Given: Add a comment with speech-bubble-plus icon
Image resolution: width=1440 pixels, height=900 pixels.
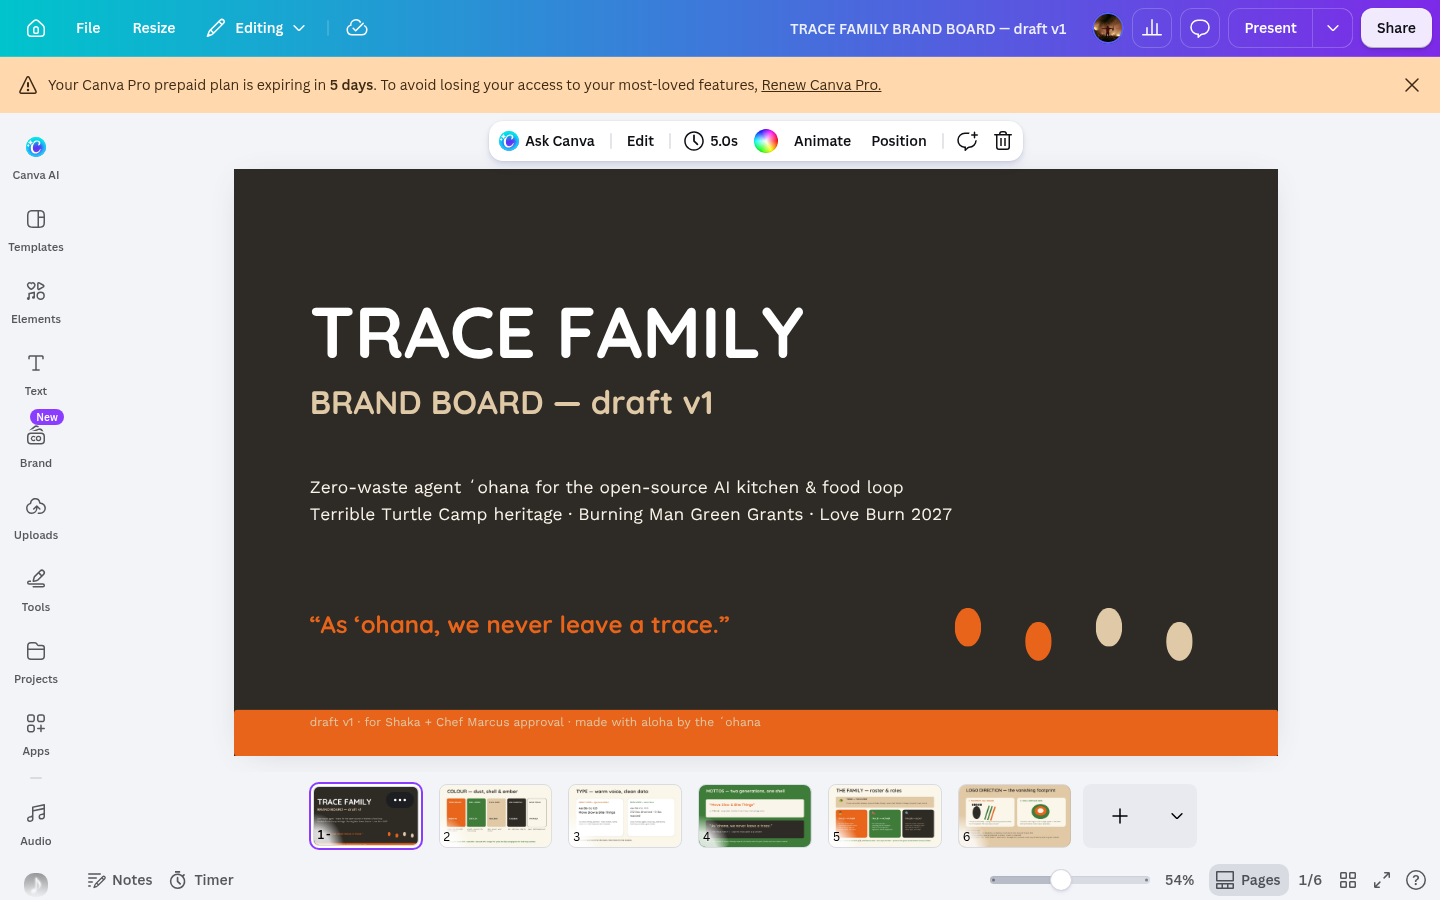Looking at the screenshot, I should tap(967, 141).
